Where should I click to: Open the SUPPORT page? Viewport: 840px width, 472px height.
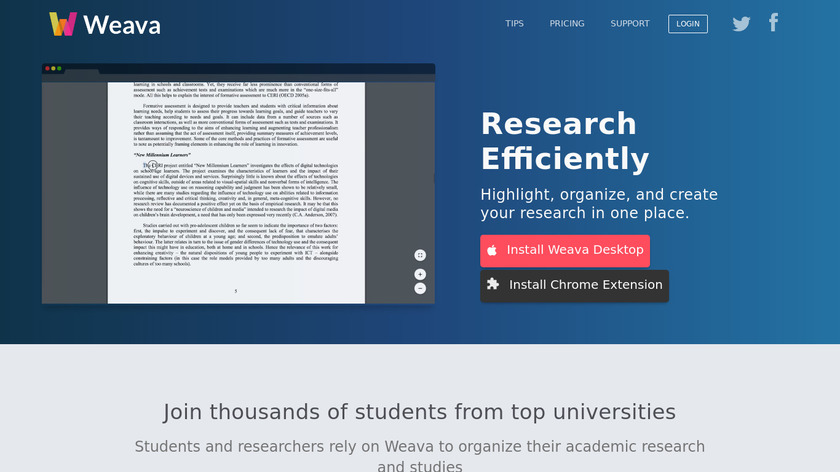pyautogui.click(x=629, y=24)
